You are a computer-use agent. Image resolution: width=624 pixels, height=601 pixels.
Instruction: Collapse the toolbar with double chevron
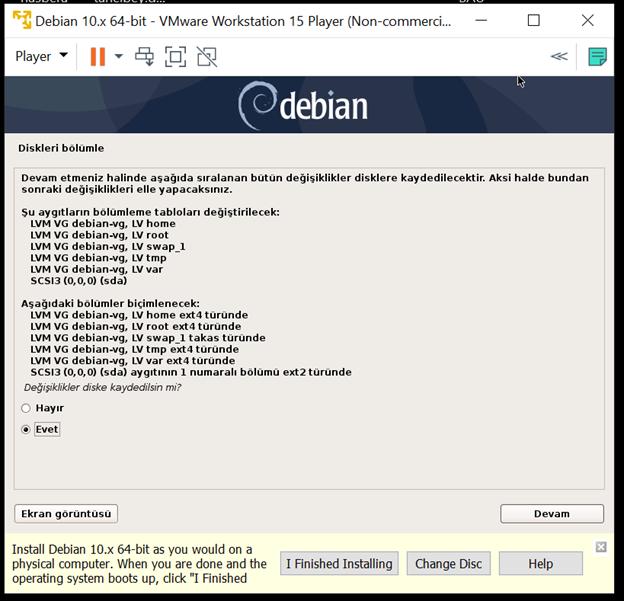coord(559,57)
